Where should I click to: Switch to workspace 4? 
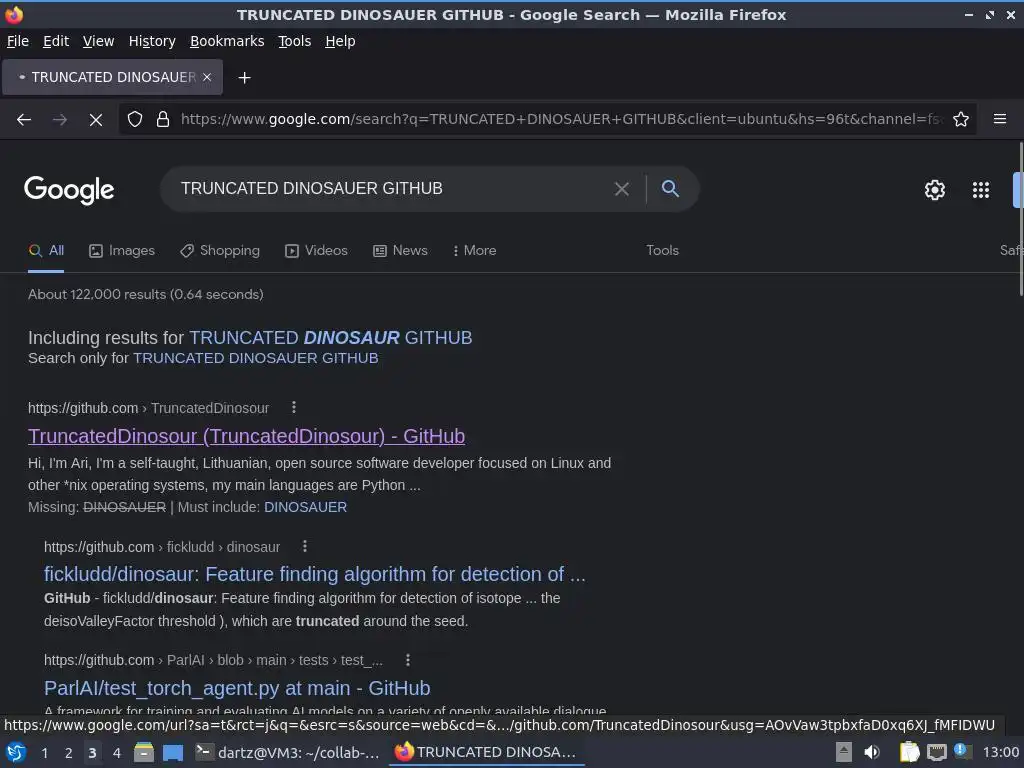[116, 753]
